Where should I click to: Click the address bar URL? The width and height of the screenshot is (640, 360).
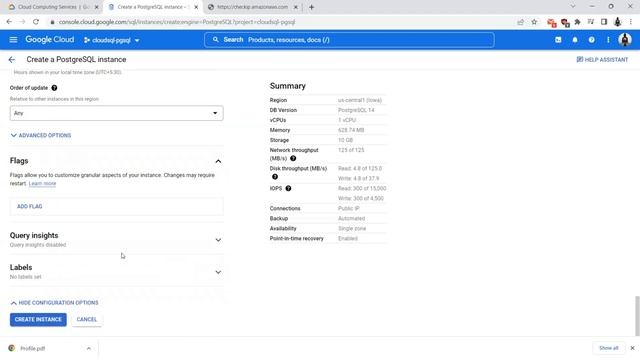click(x=177, y=22)
